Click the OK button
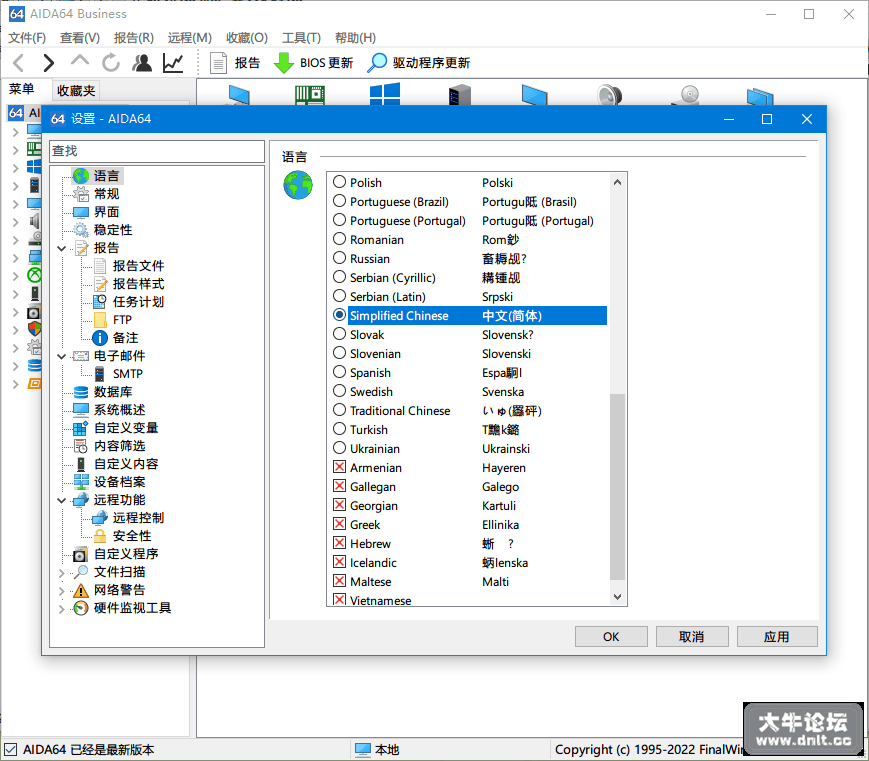Viewport: 869px width, 761px height. [611, 637]
